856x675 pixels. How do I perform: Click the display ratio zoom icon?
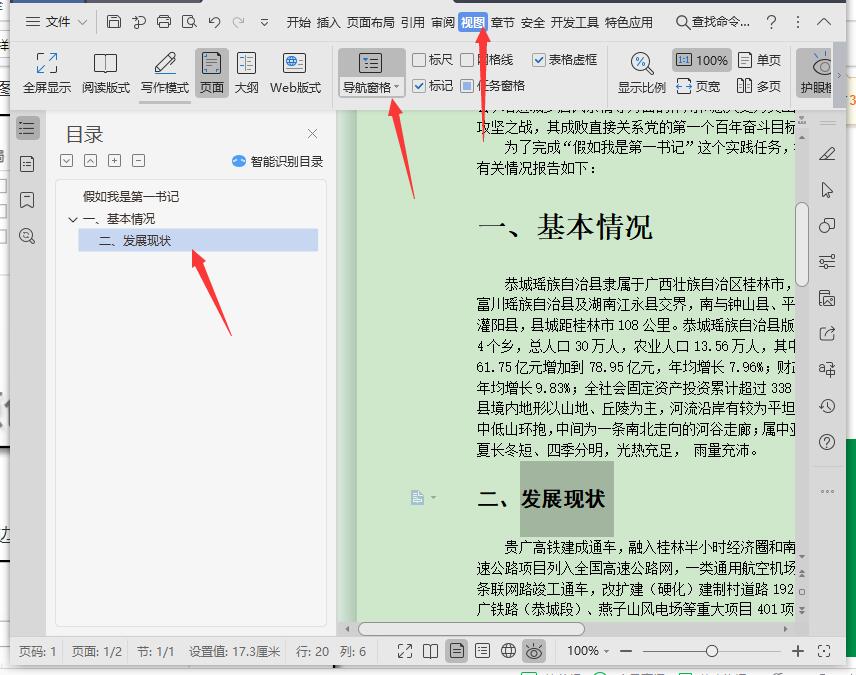click(x=641, y=64)
